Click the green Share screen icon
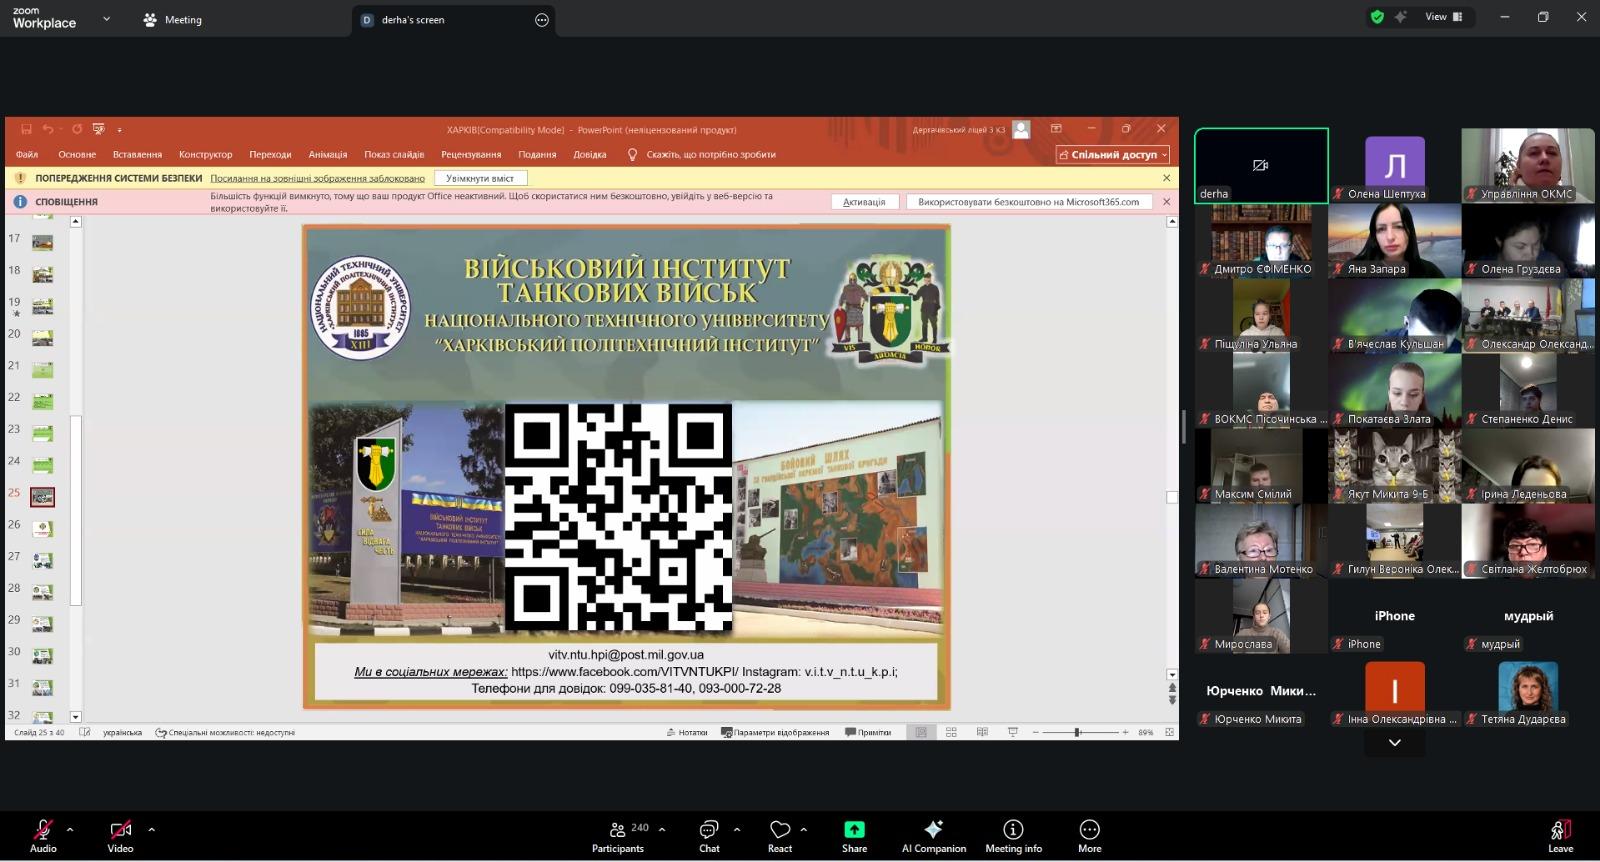Image resolution: width=1600 pixels, height=862 pixels. point(854,829)
